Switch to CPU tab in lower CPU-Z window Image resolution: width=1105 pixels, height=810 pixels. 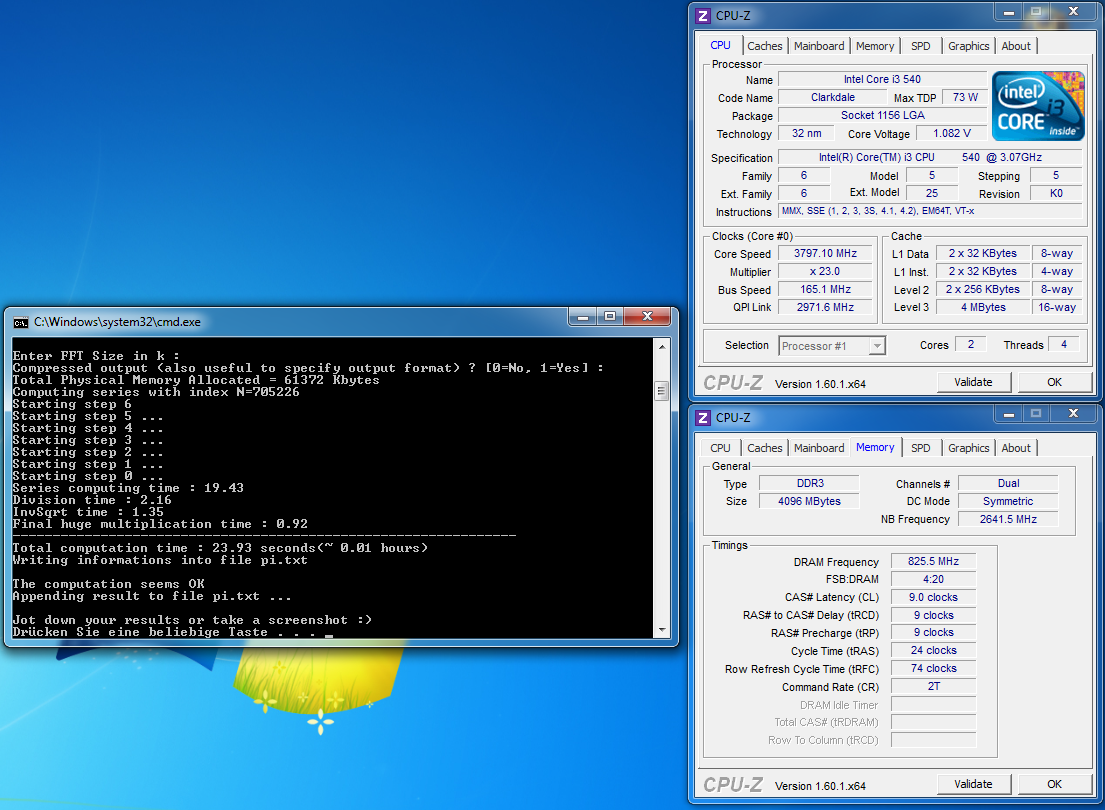[720, 448]
